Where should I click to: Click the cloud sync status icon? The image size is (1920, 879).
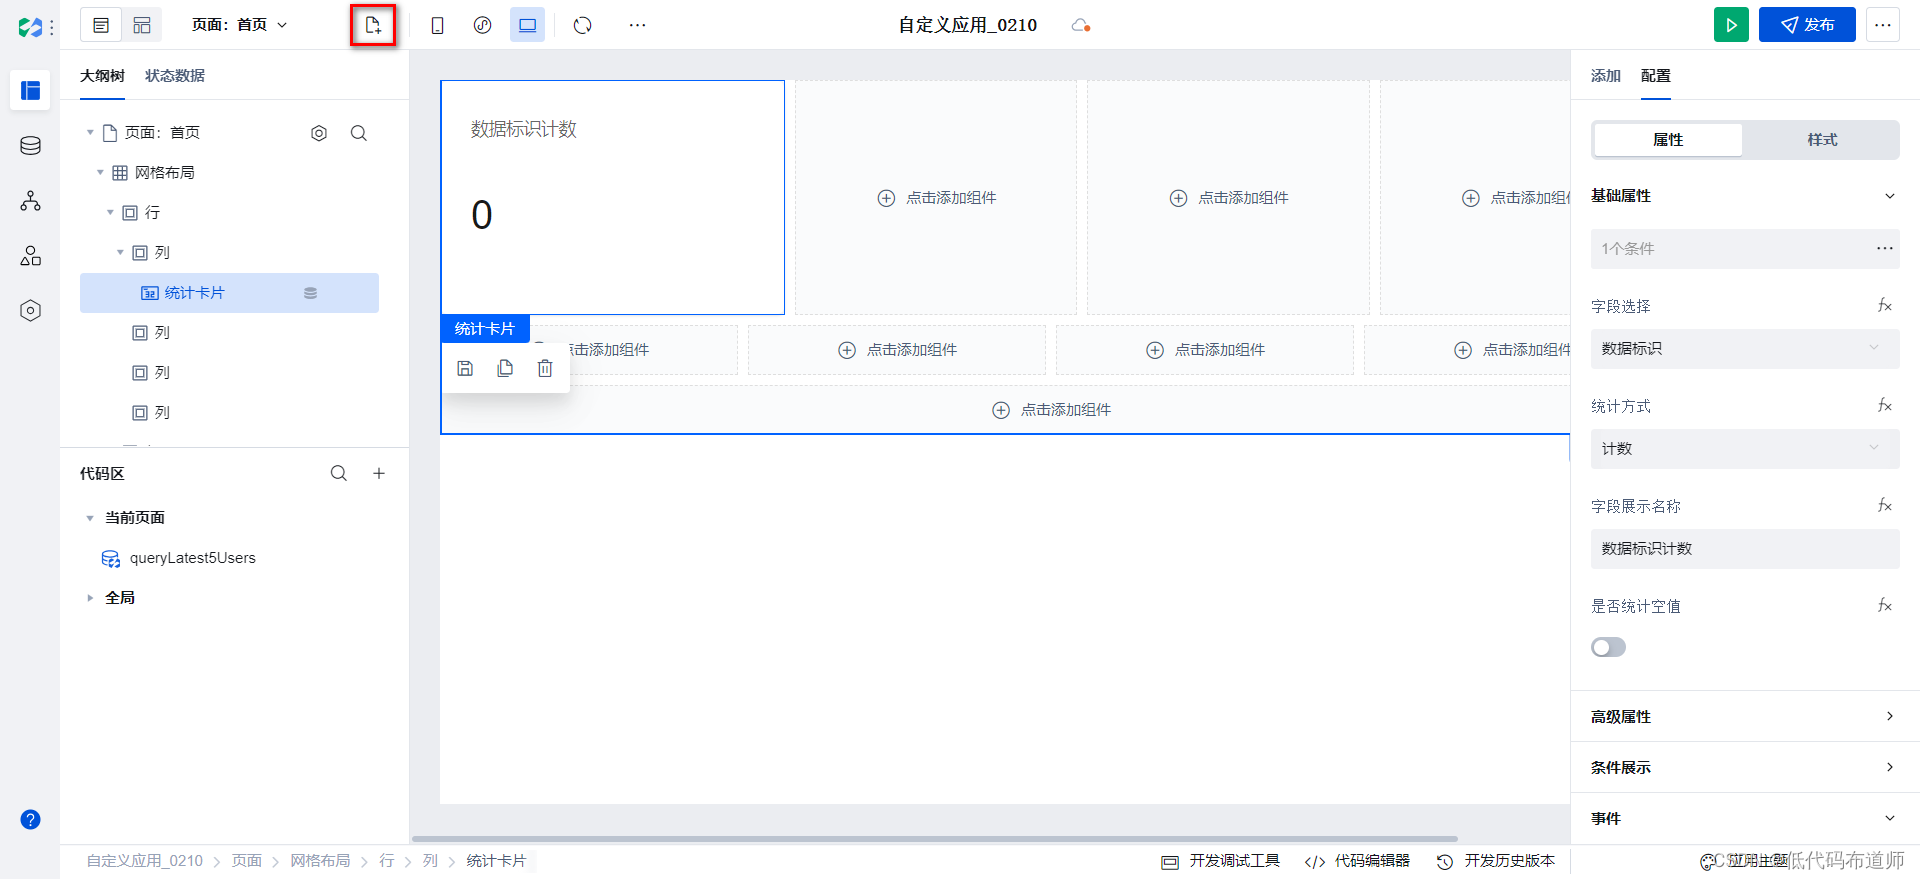1080,25
